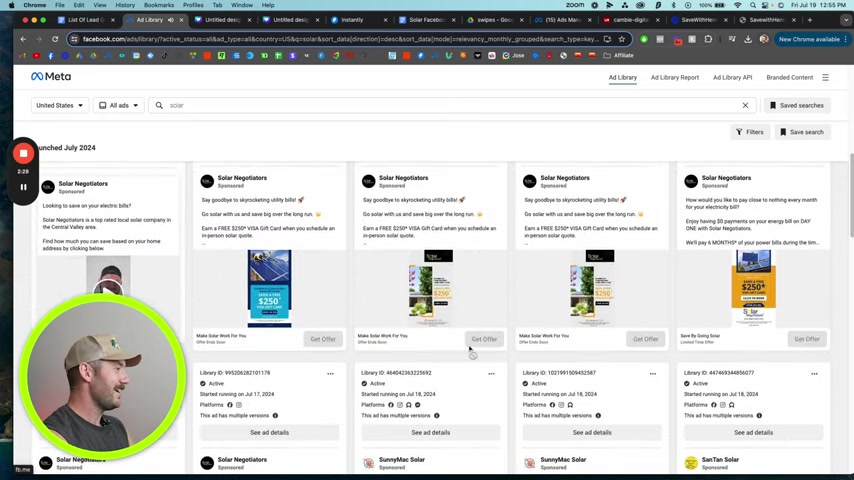854x480 pixels.
Task: Open the All ads category dropdown
Action: (119, 105)
